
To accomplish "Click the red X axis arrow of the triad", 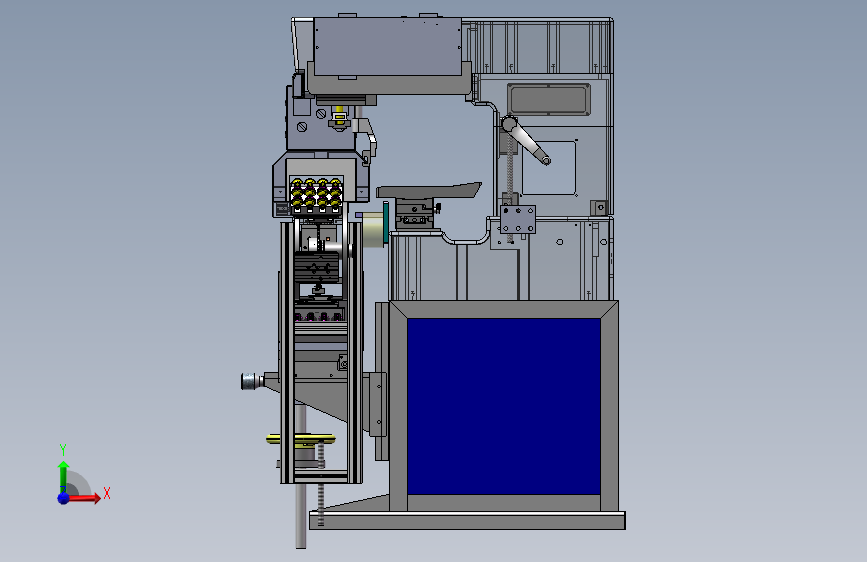I will [x=86, y=498].
